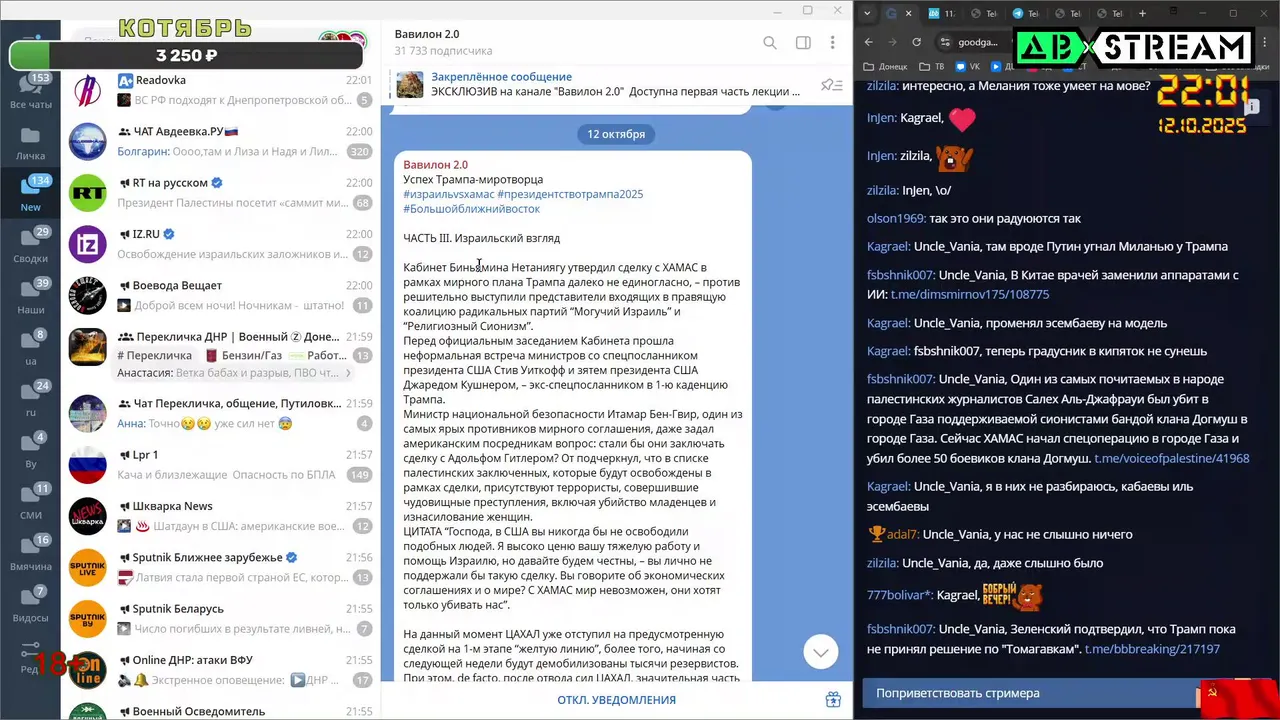Viewport: 1280px width, 720px height.
Task: Open the browser three-dots menu
Action: click(1264, 42)
